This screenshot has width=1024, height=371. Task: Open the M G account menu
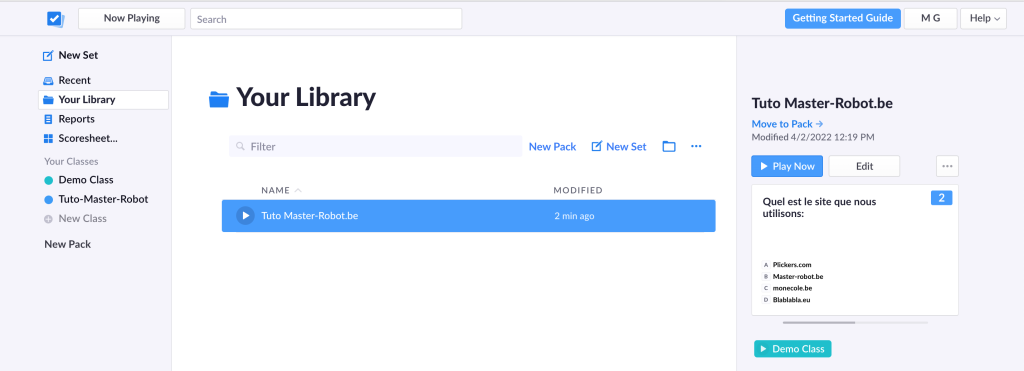coord(931,18)
